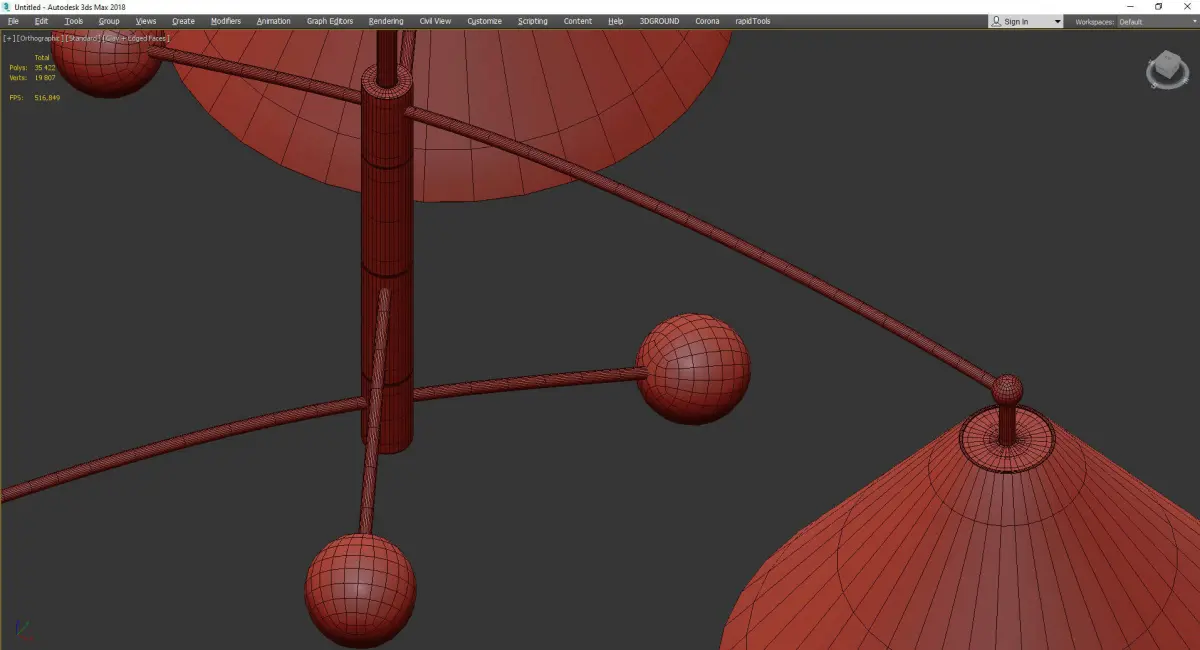The height and width of the screenshot is (650, 1200).
Task: Click the Verts count value 19 807
Action: pos(45,77)
